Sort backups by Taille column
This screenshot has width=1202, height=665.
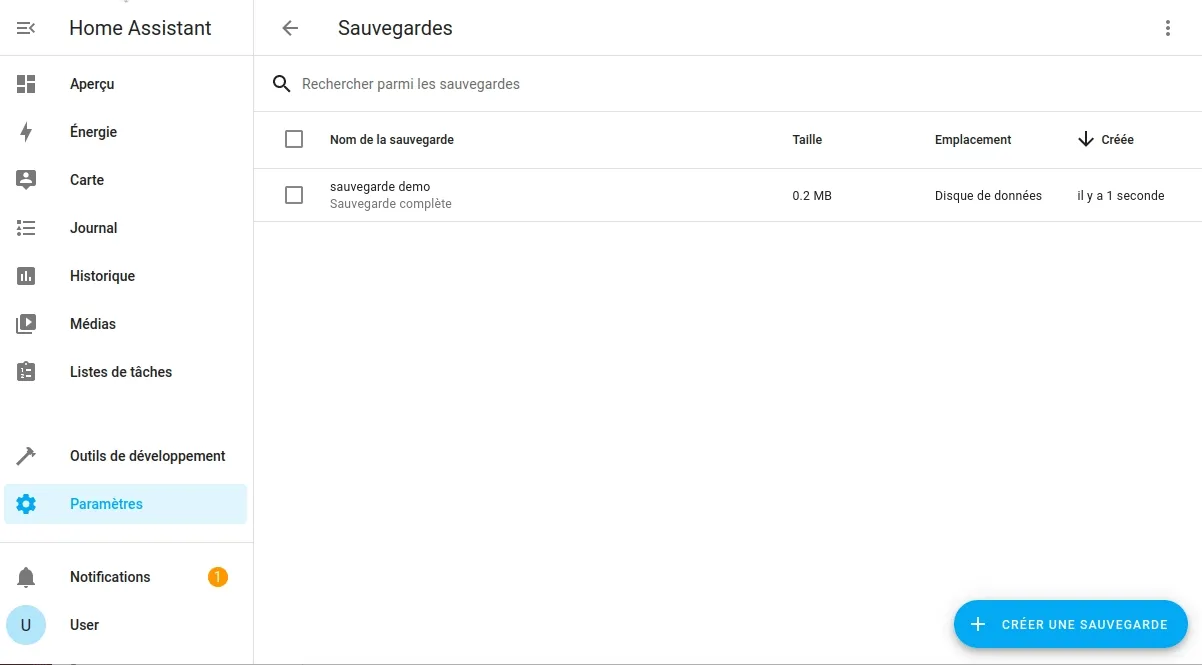coord(807,139)
